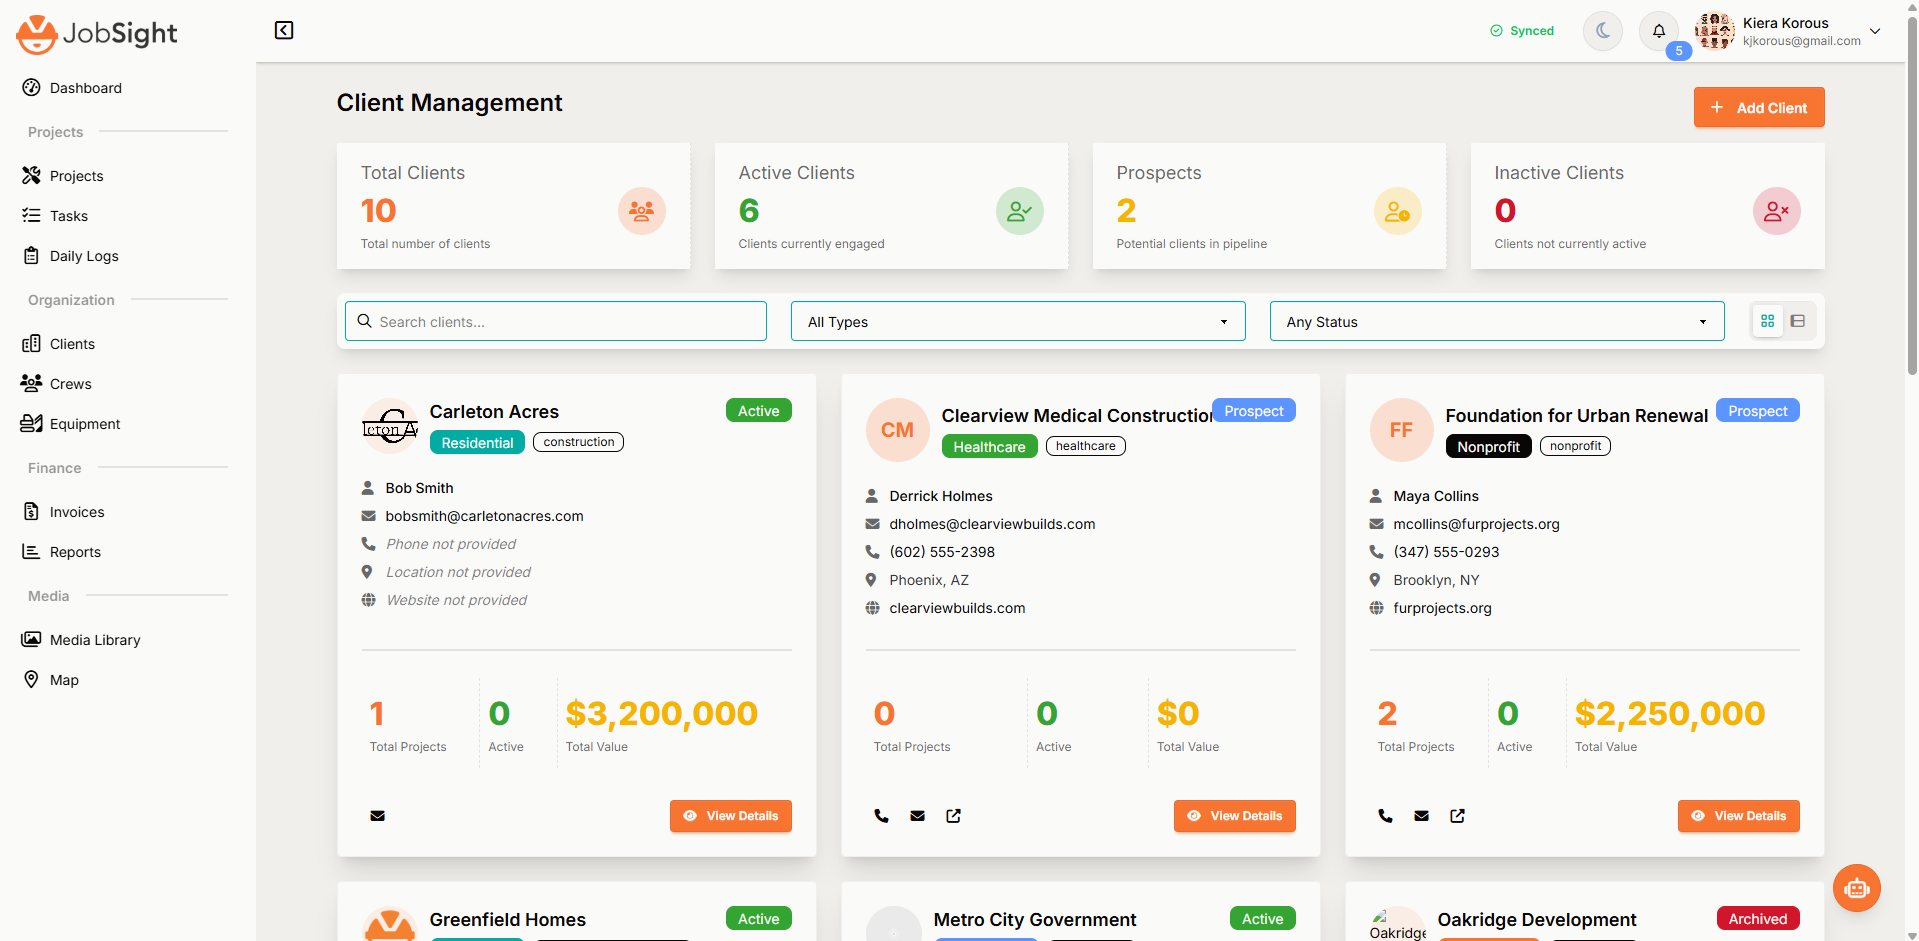Click the Archived badge on Oakridge Development
This screenshot has height=941, width=1919.
[1758, 919]
